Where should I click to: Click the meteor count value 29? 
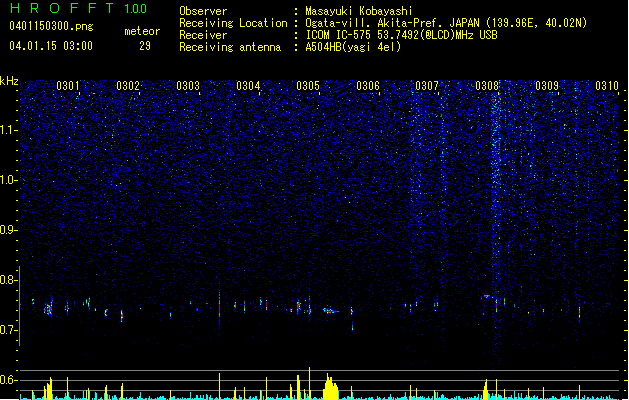145,46
